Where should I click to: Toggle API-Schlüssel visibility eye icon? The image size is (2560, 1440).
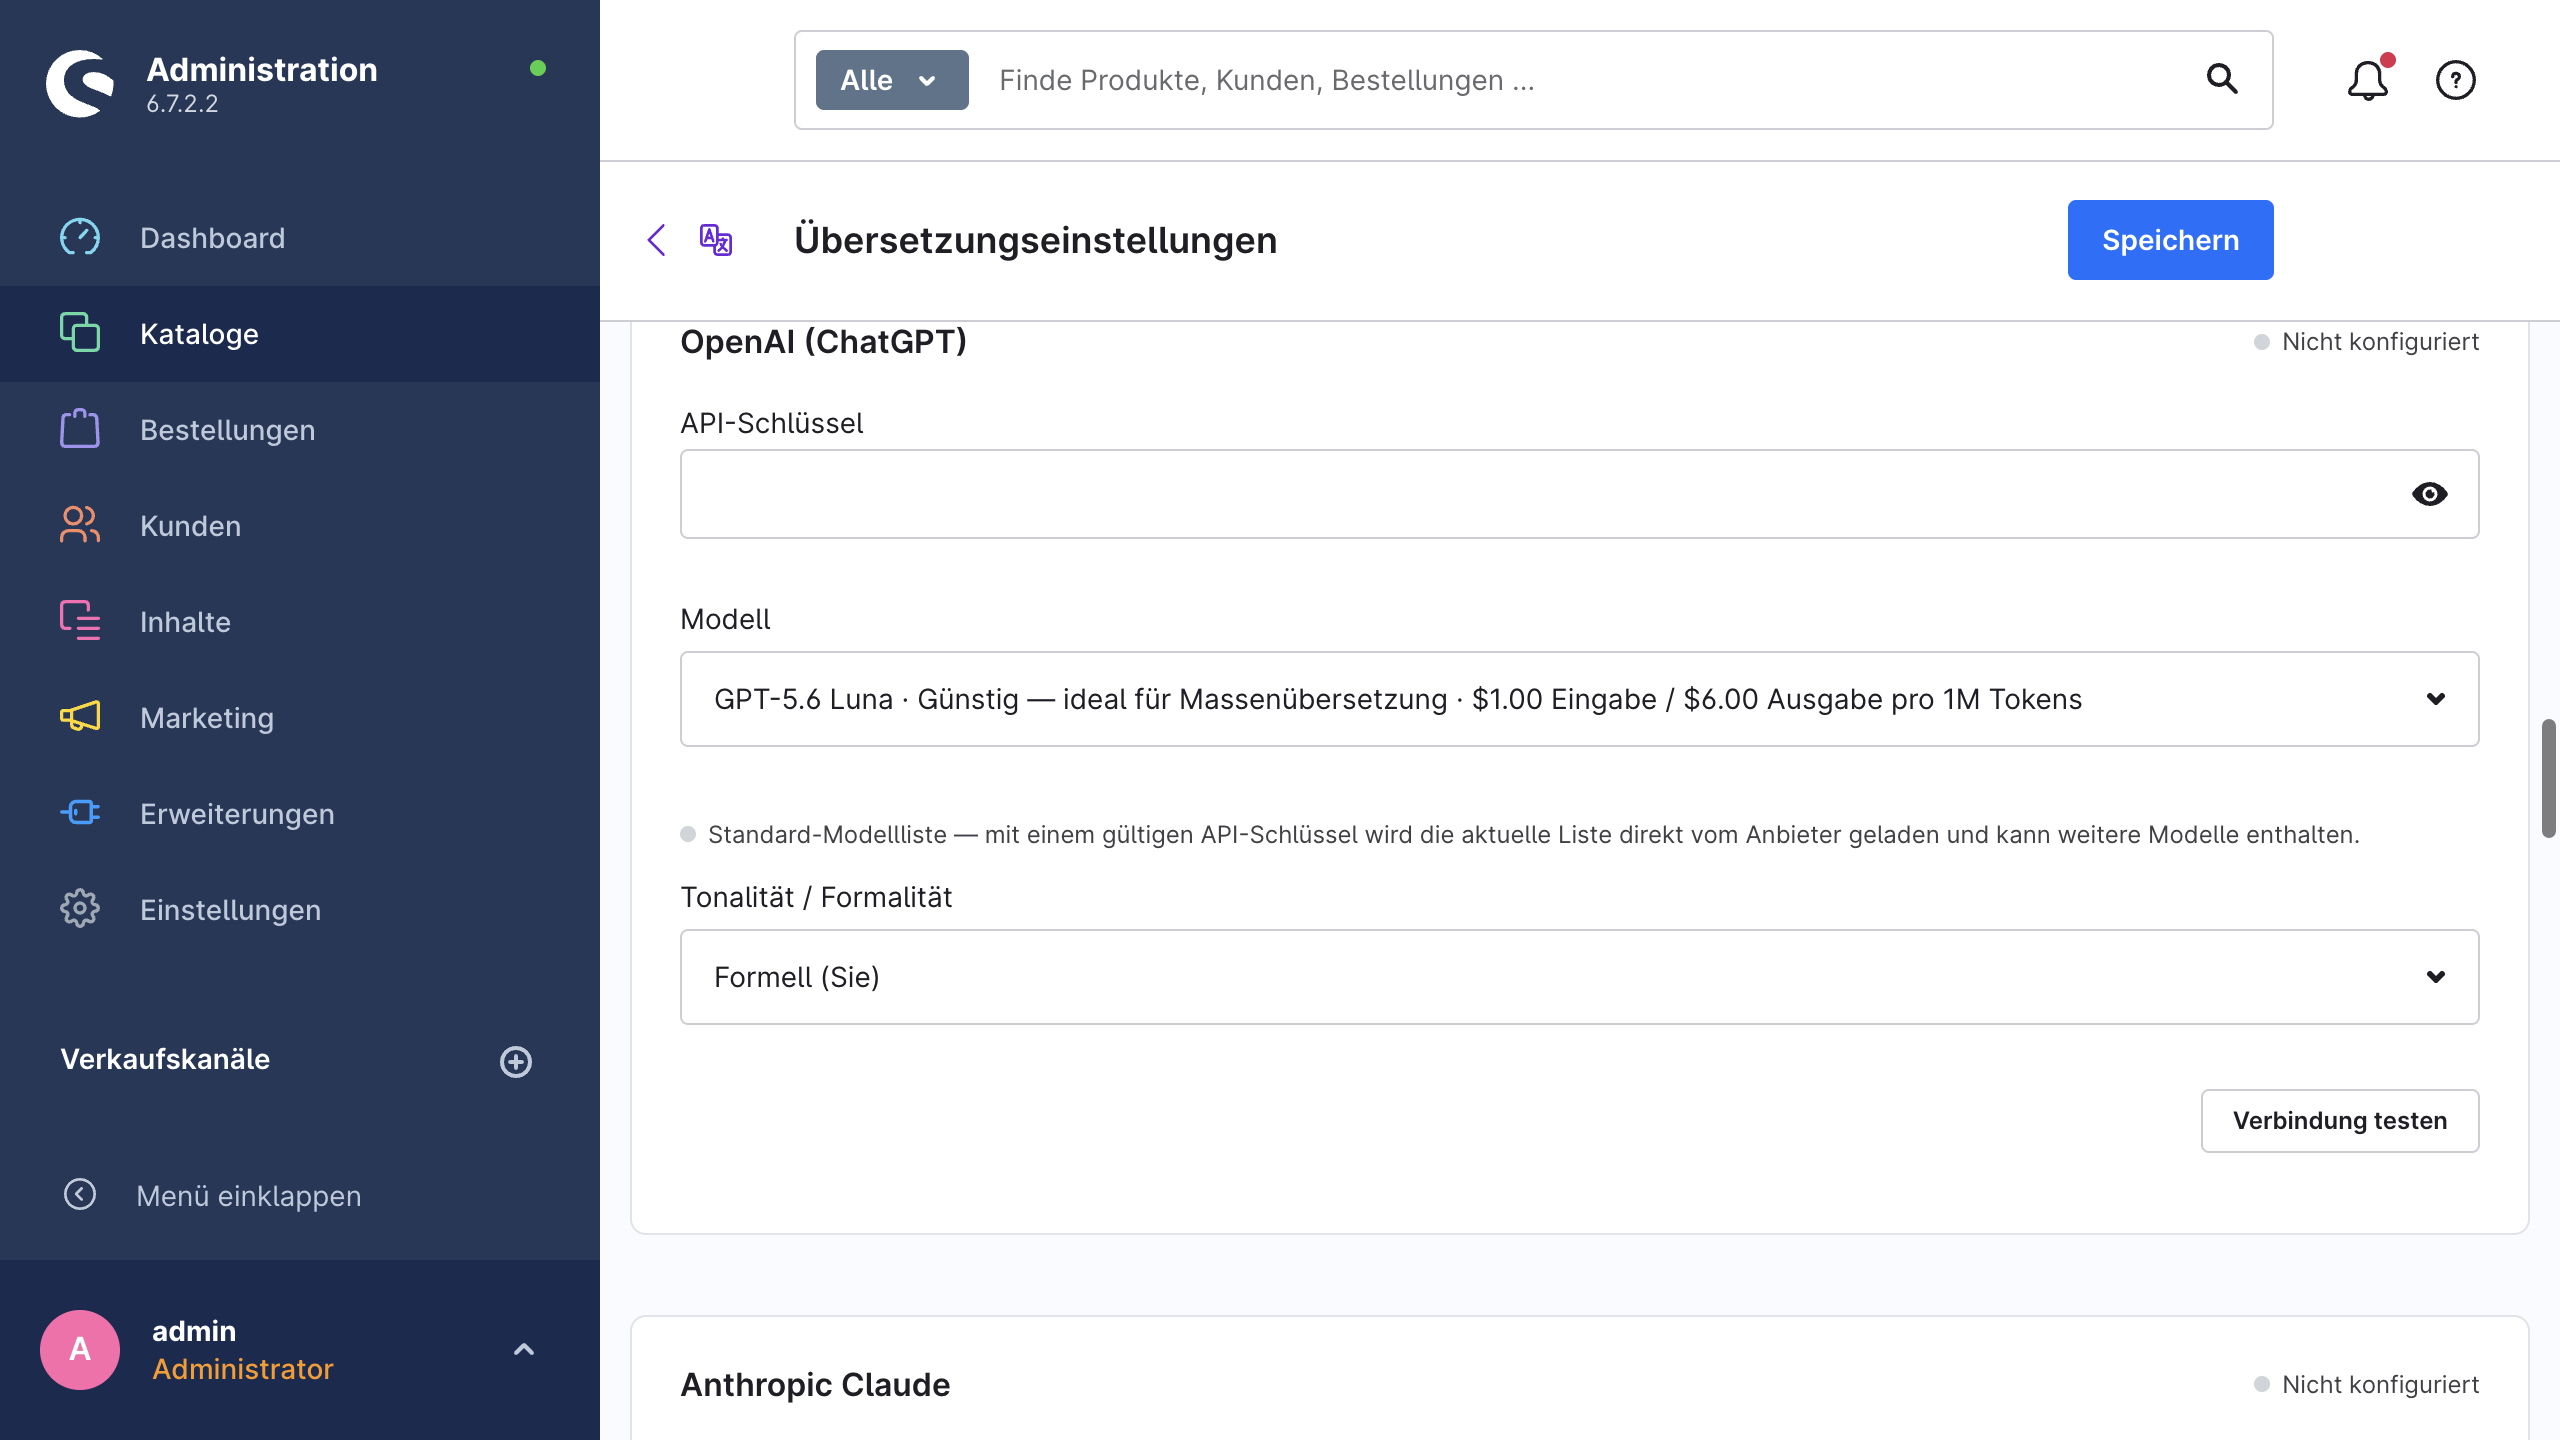click(x=2429, y=494)
